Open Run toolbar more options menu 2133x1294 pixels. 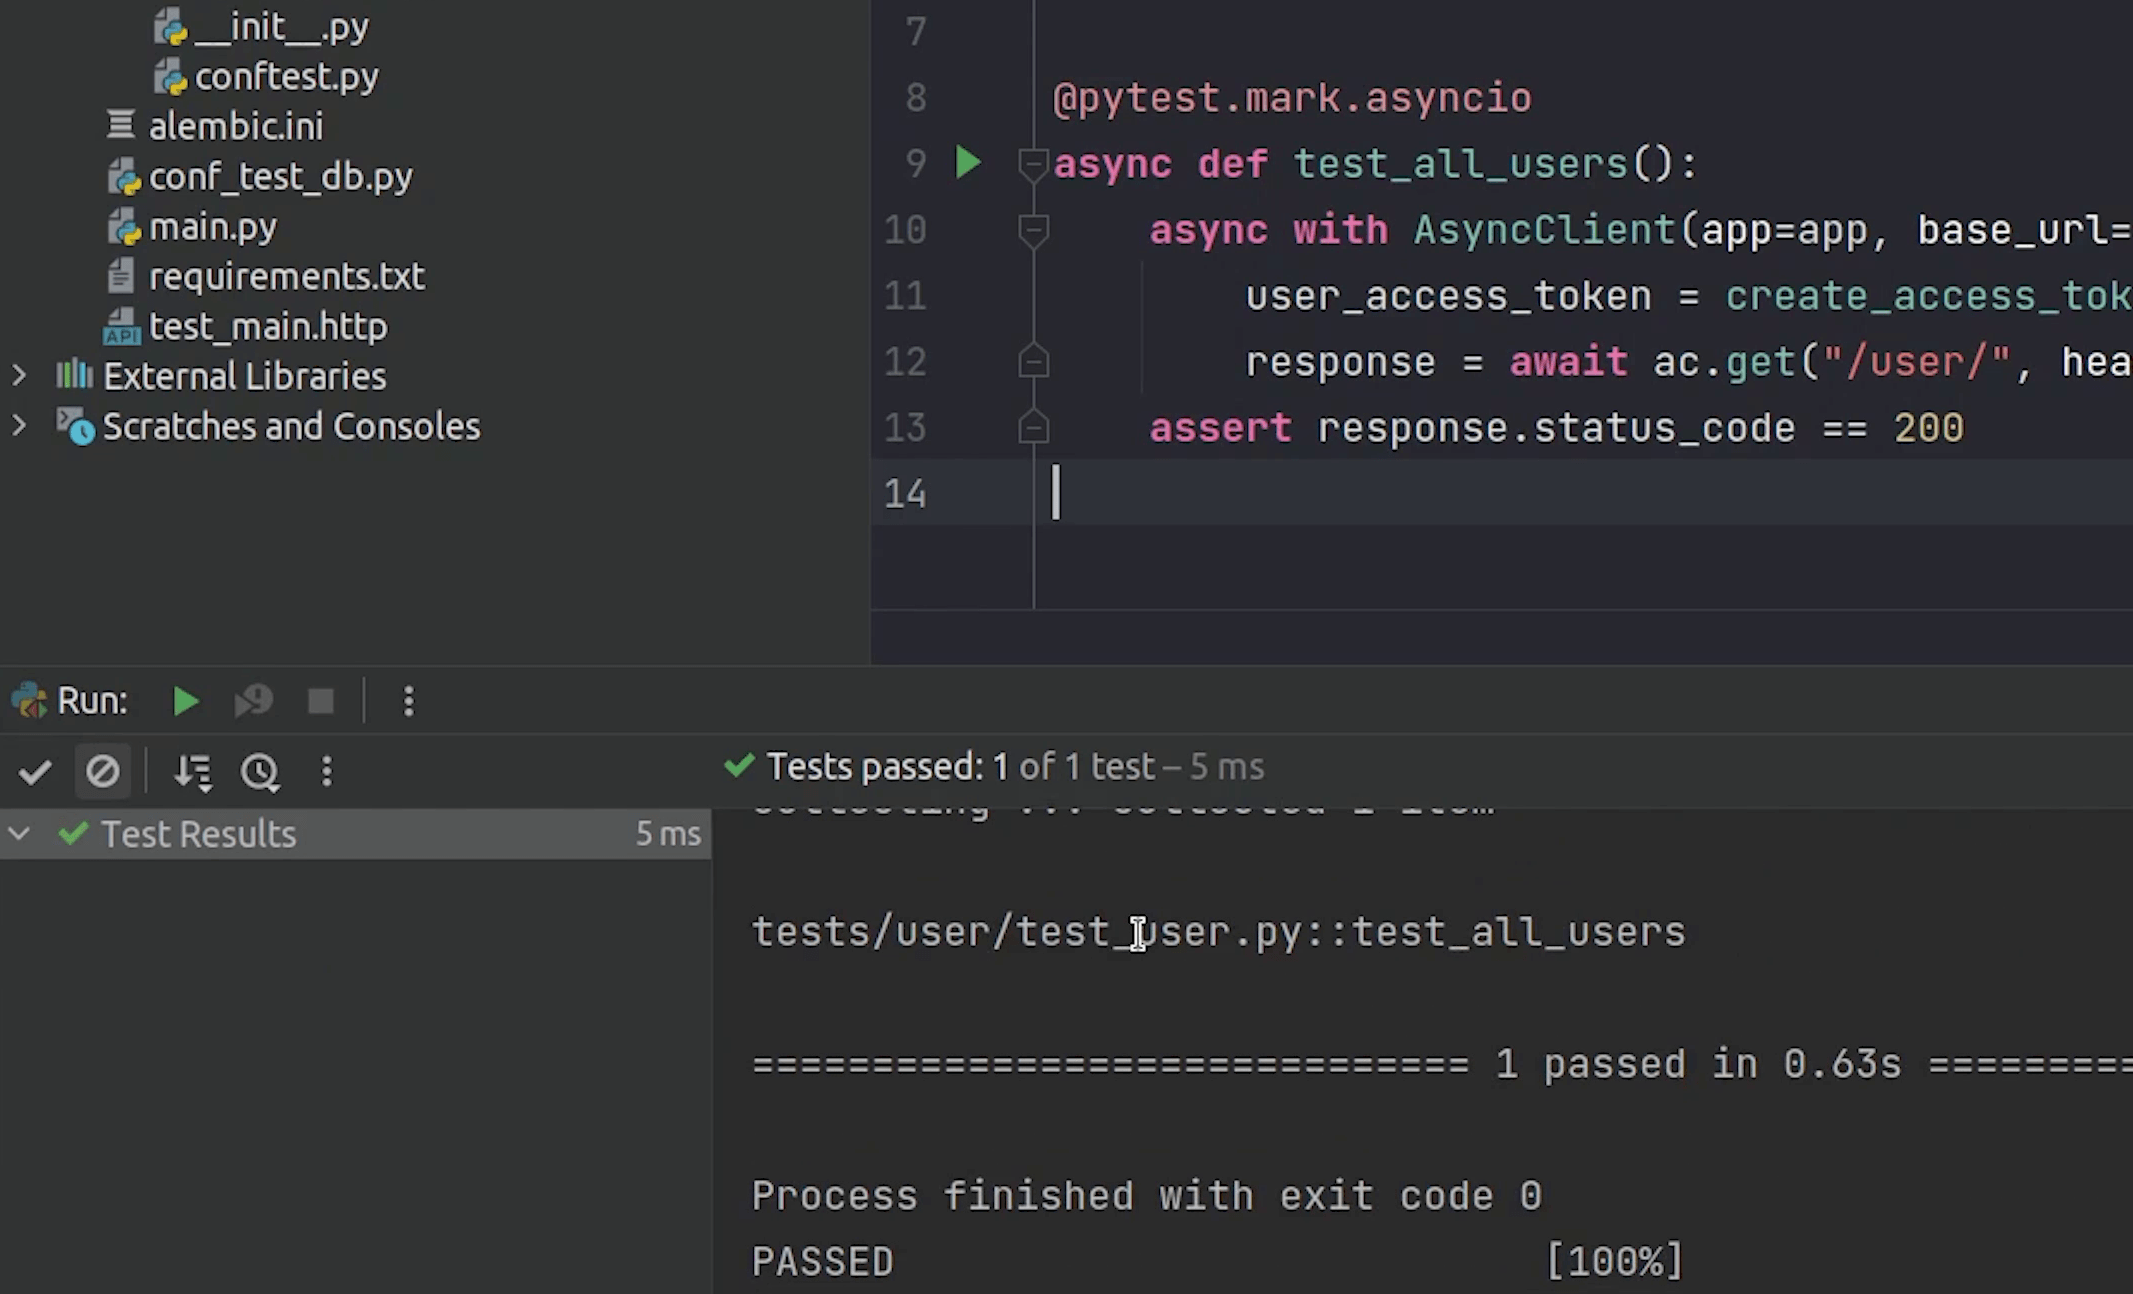[408, 702]
